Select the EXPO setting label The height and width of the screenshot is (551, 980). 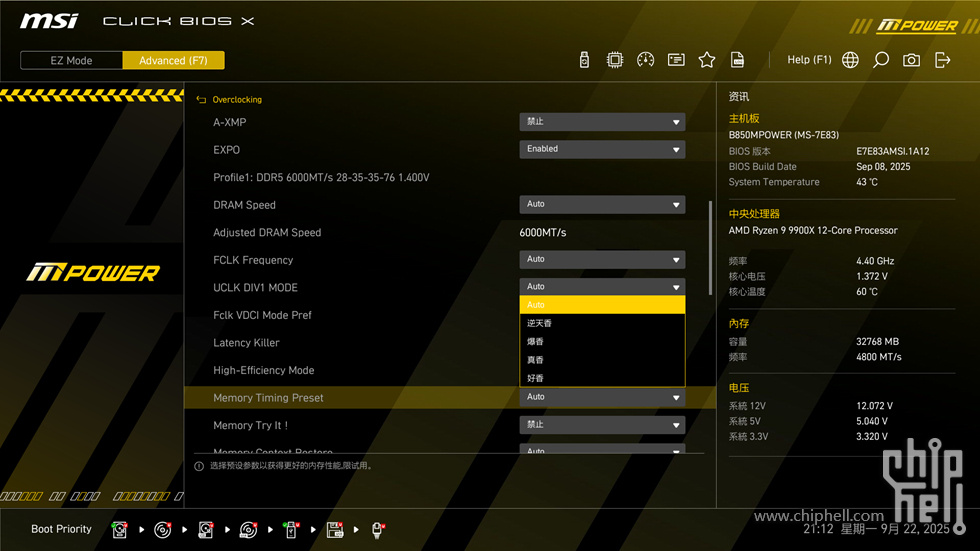pos(226,150)
